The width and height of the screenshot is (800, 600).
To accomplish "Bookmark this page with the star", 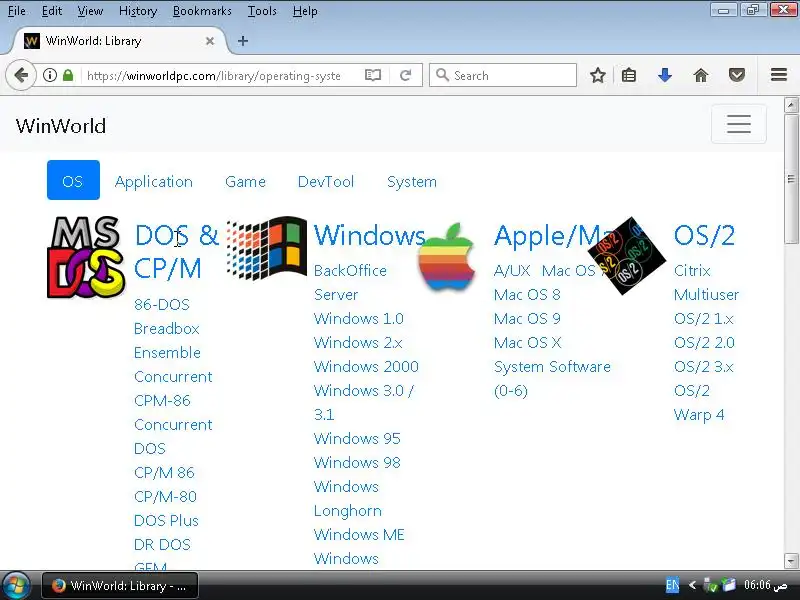I will pyautogui.click(x=597, y=76).
